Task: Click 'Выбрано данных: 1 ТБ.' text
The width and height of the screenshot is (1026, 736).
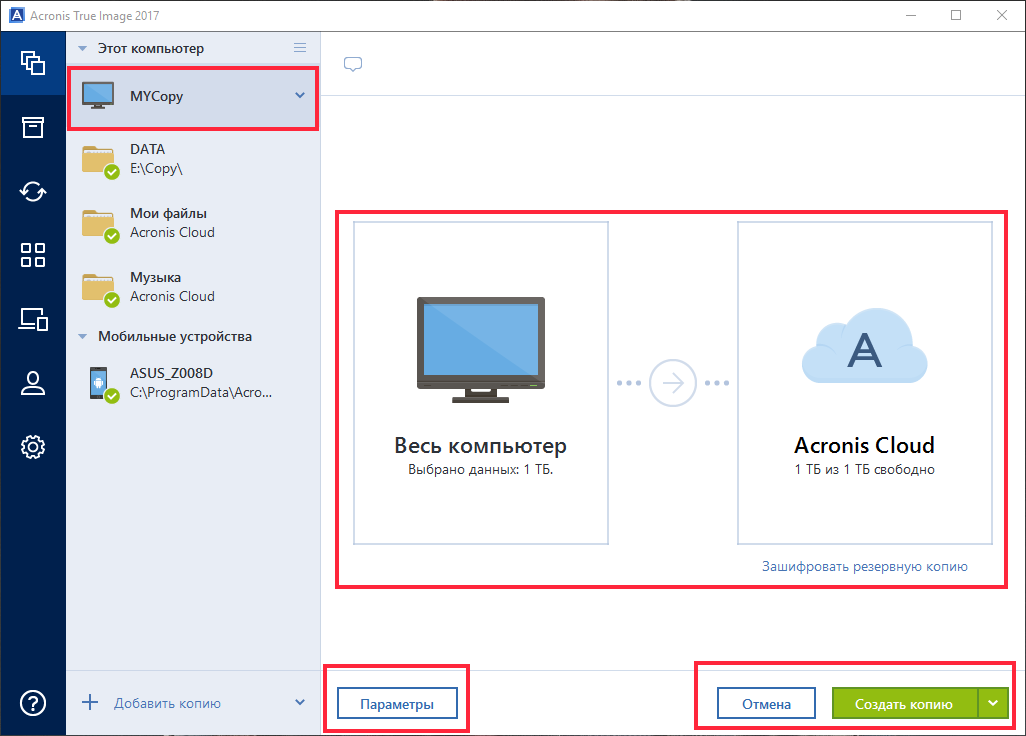Action: pos(481,470)
